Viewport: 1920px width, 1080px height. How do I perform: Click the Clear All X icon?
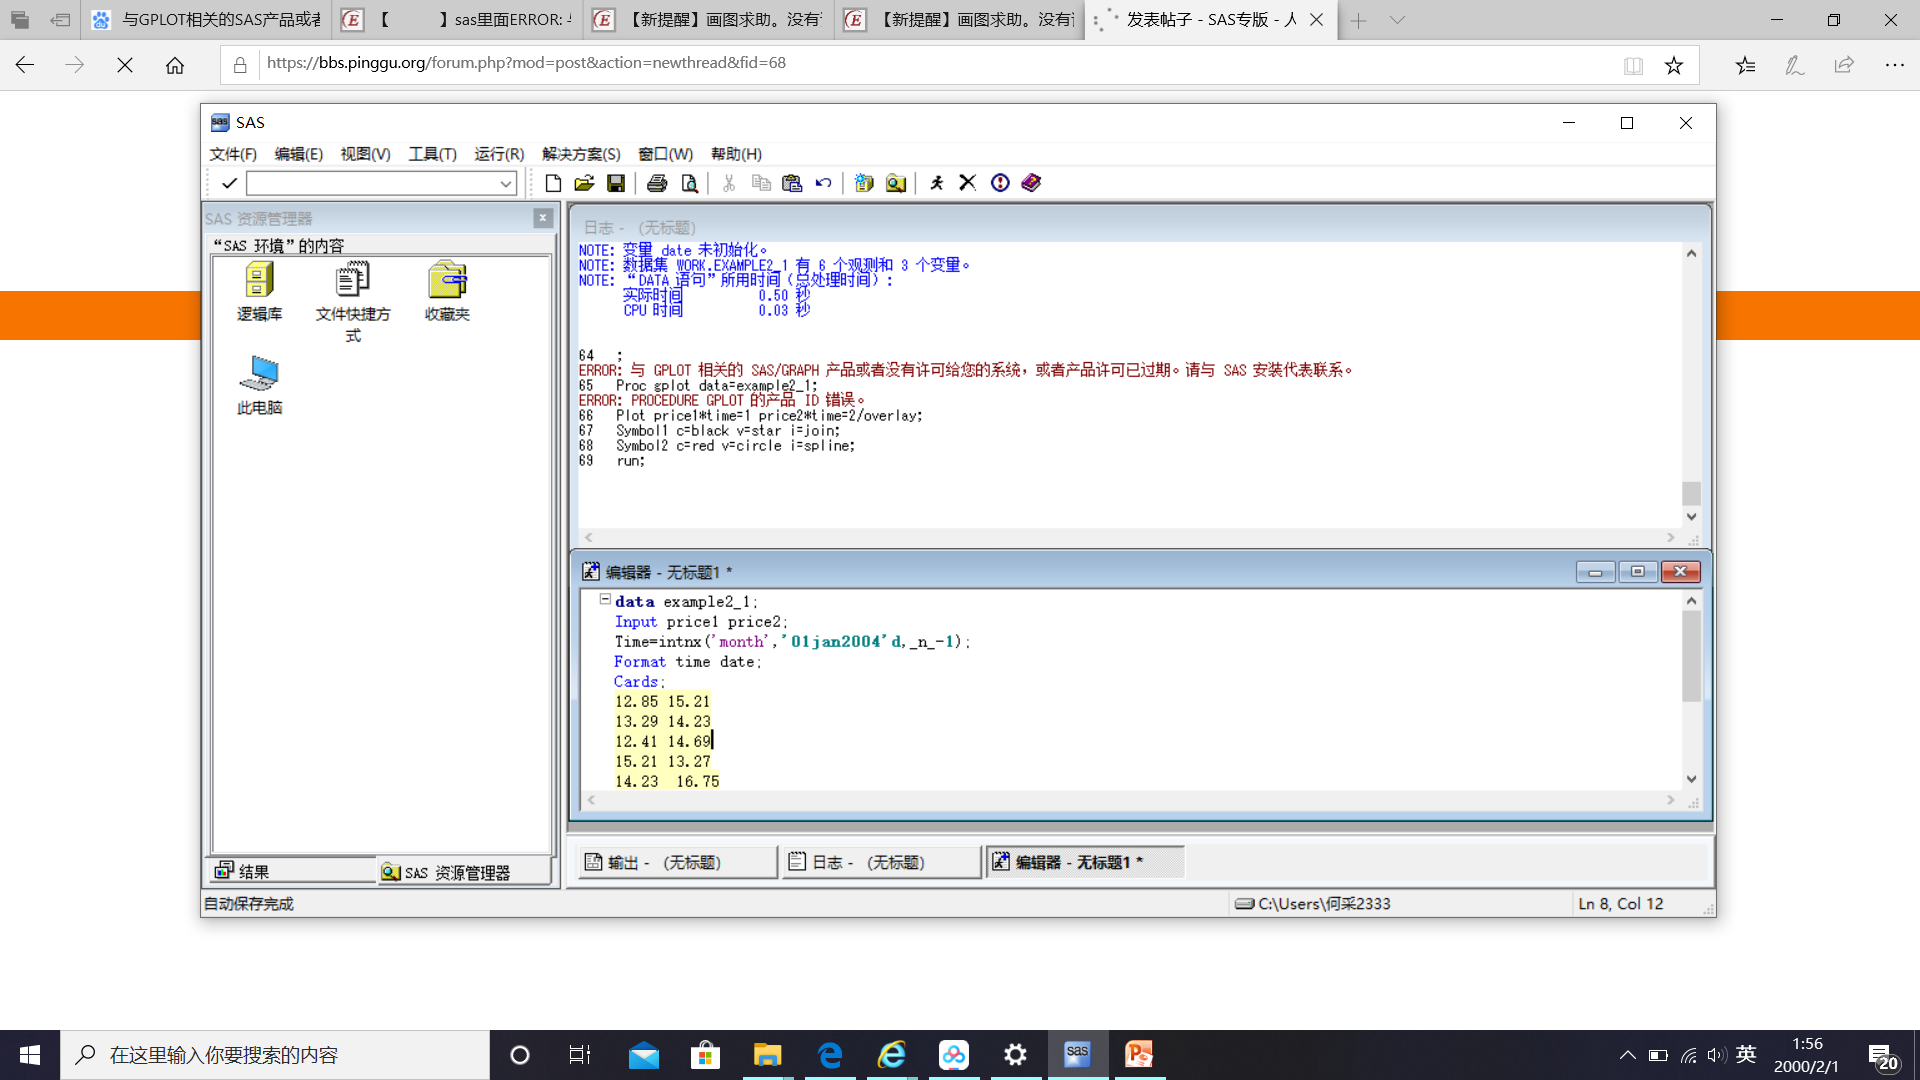967,183
